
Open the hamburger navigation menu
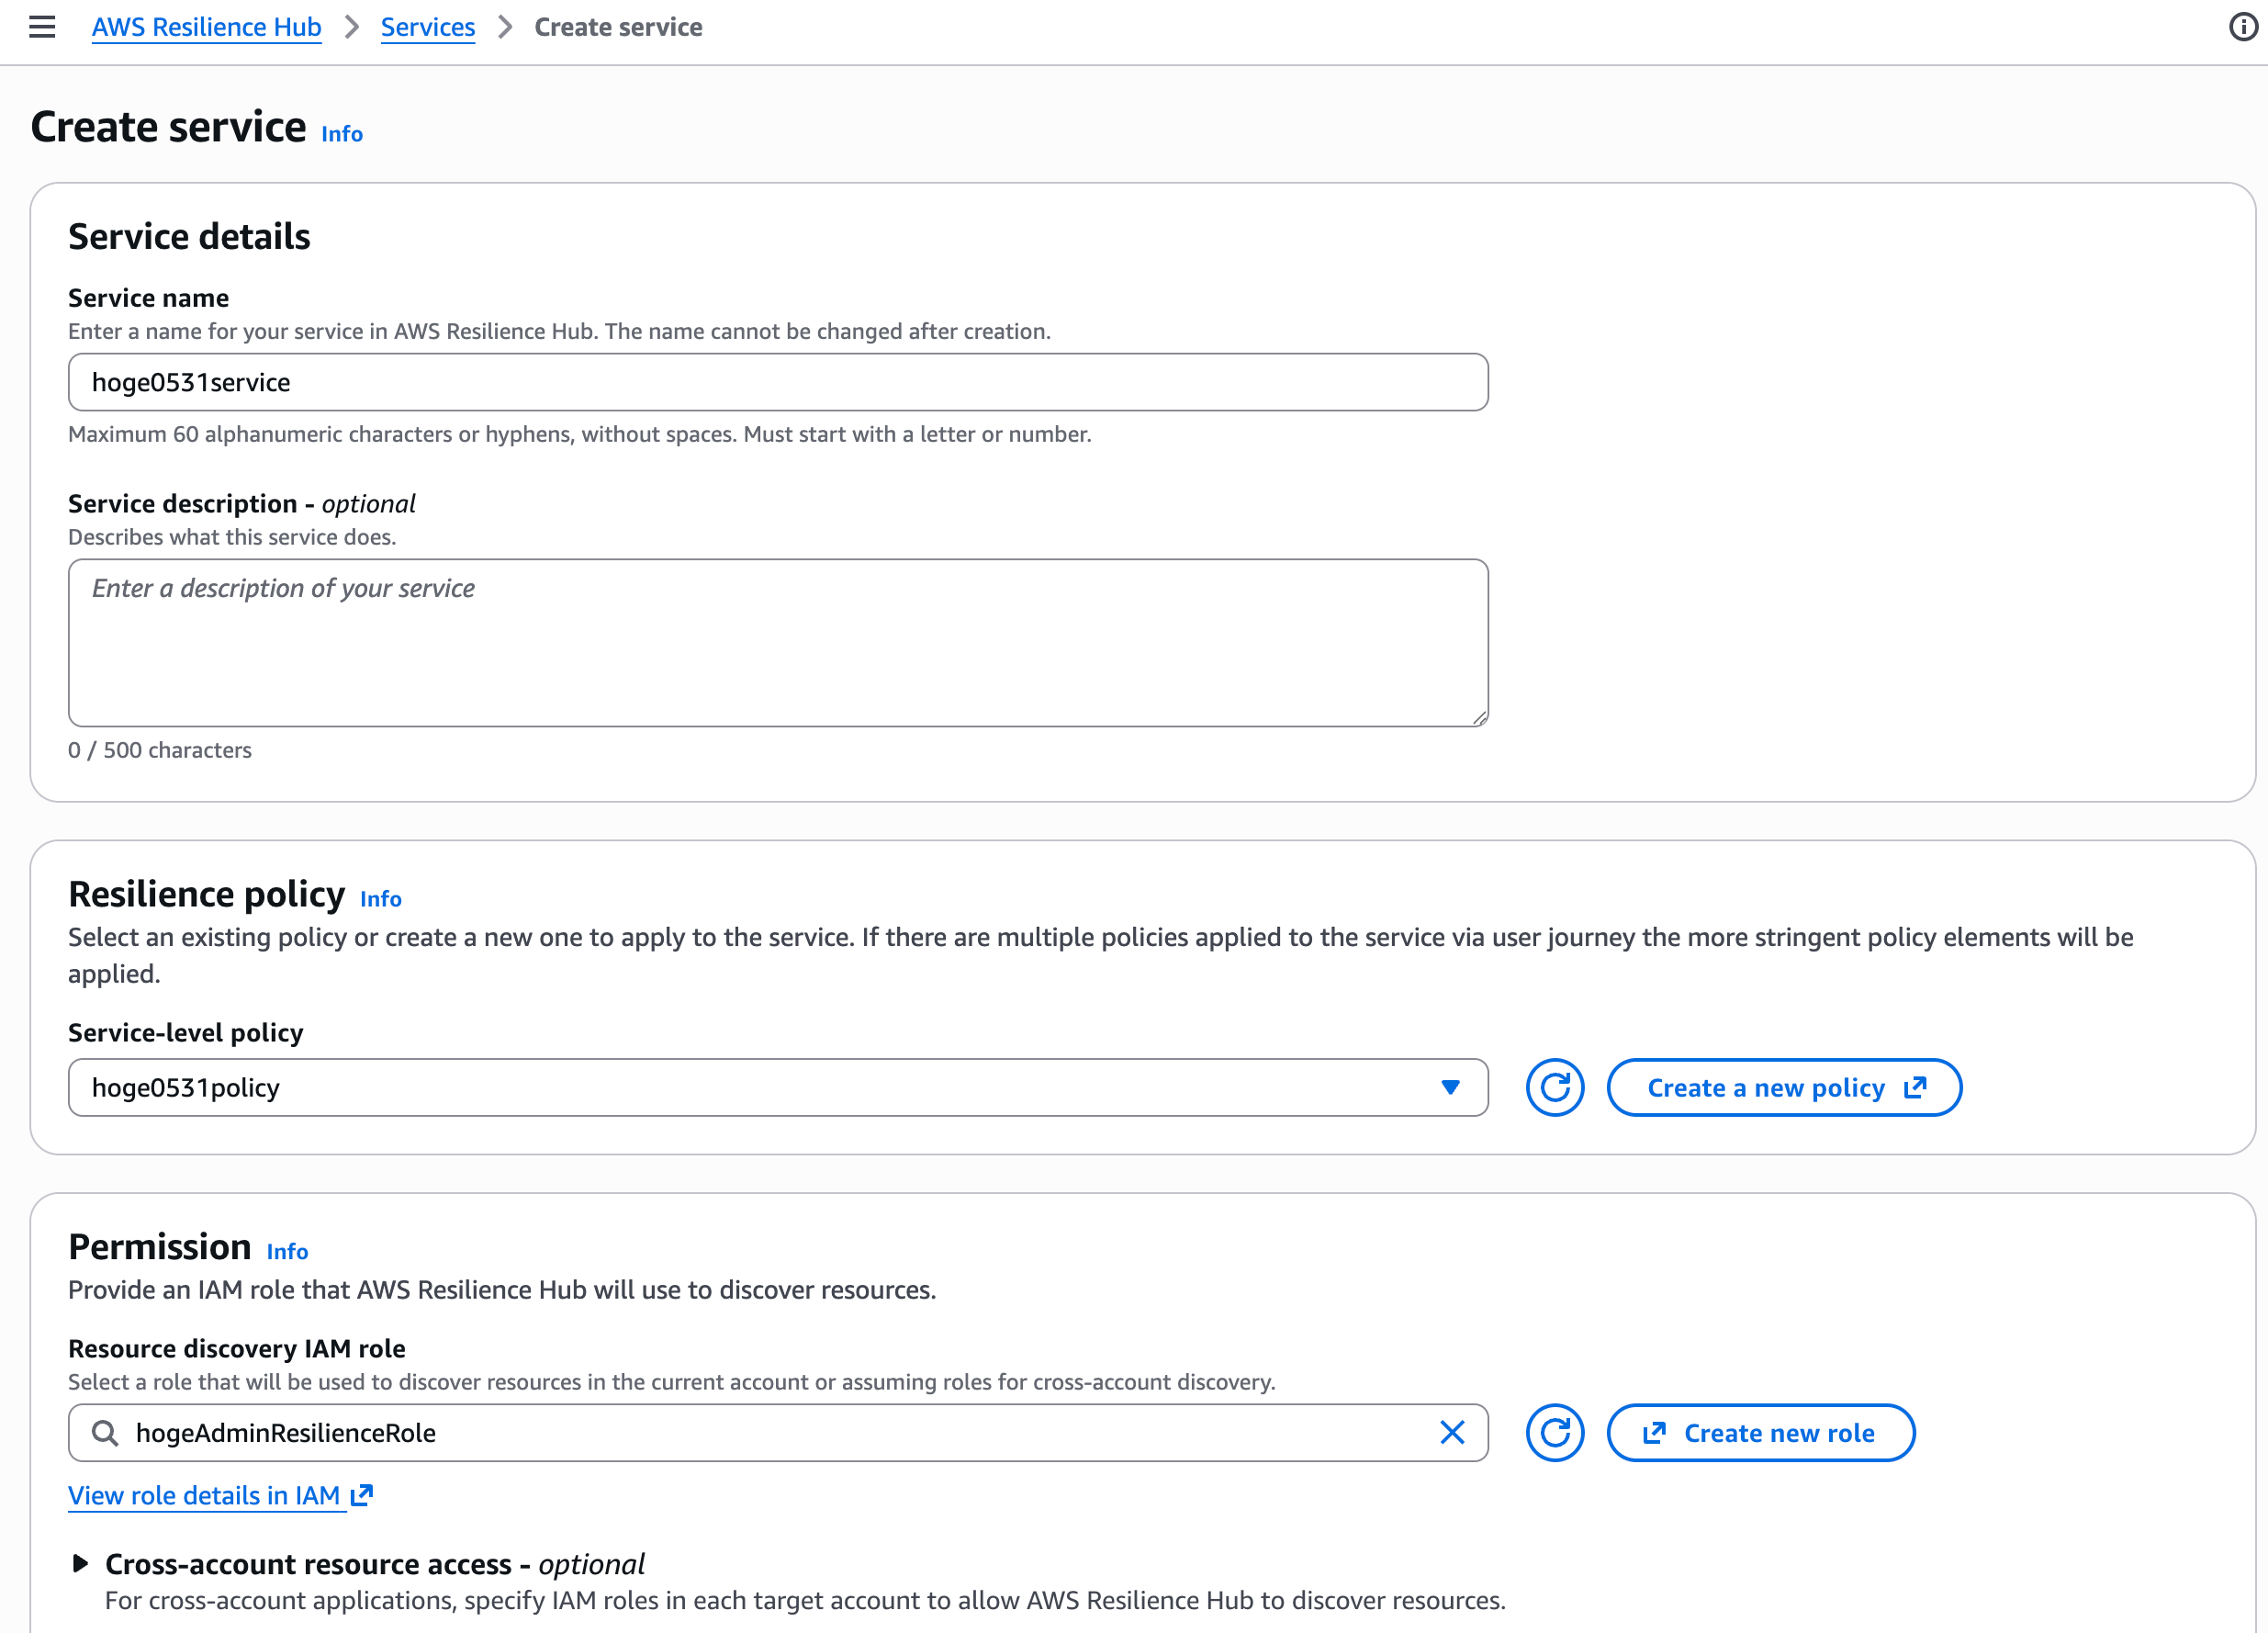pos(42,27)
